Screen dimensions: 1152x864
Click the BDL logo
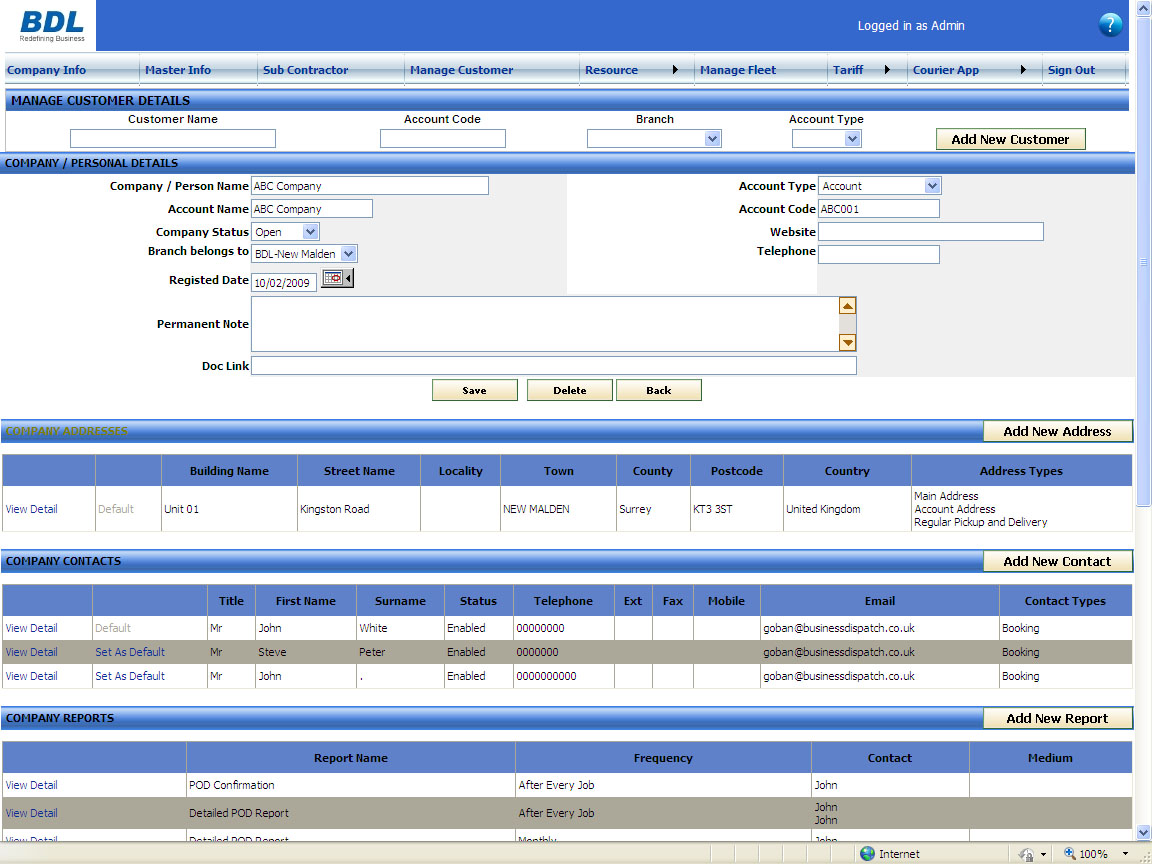click(x=51, y=26)
